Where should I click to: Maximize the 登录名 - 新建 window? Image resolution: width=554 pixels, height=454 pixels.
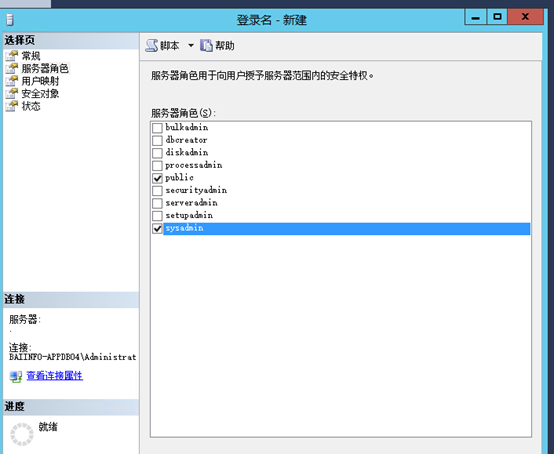point(497,17)
